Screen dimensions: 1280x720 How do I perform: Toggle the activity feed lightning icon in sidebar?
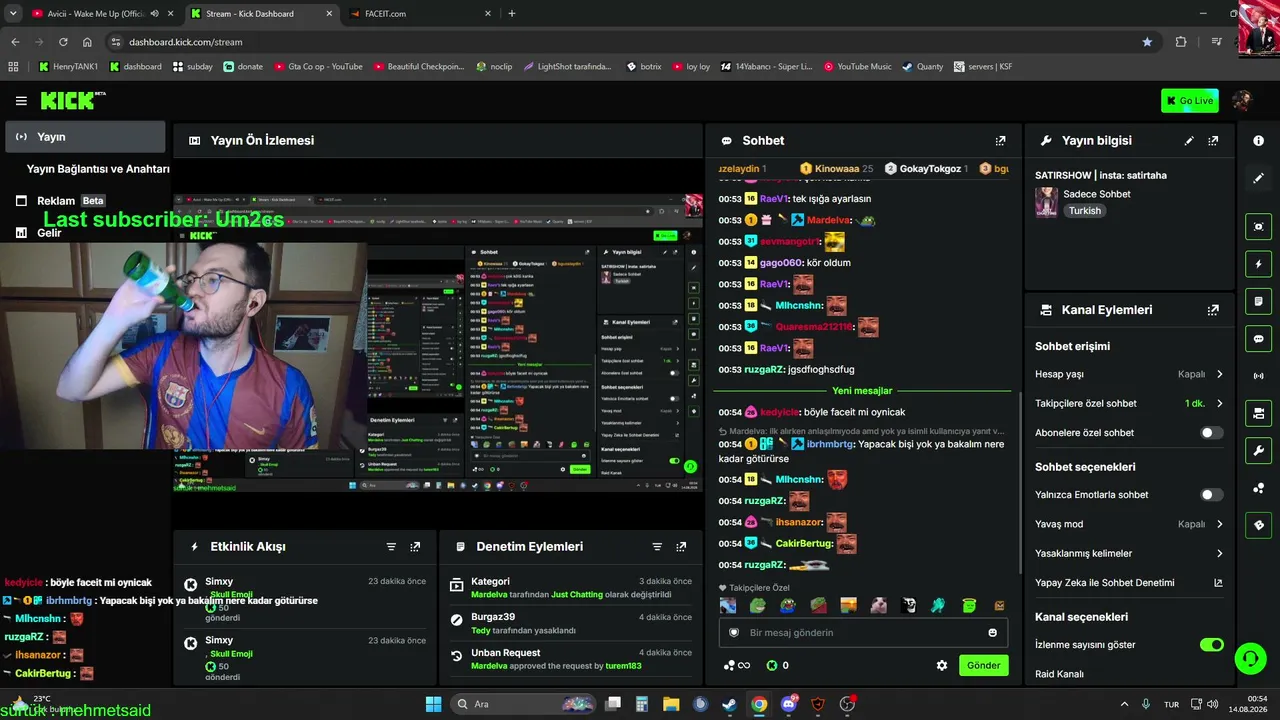1258,264
